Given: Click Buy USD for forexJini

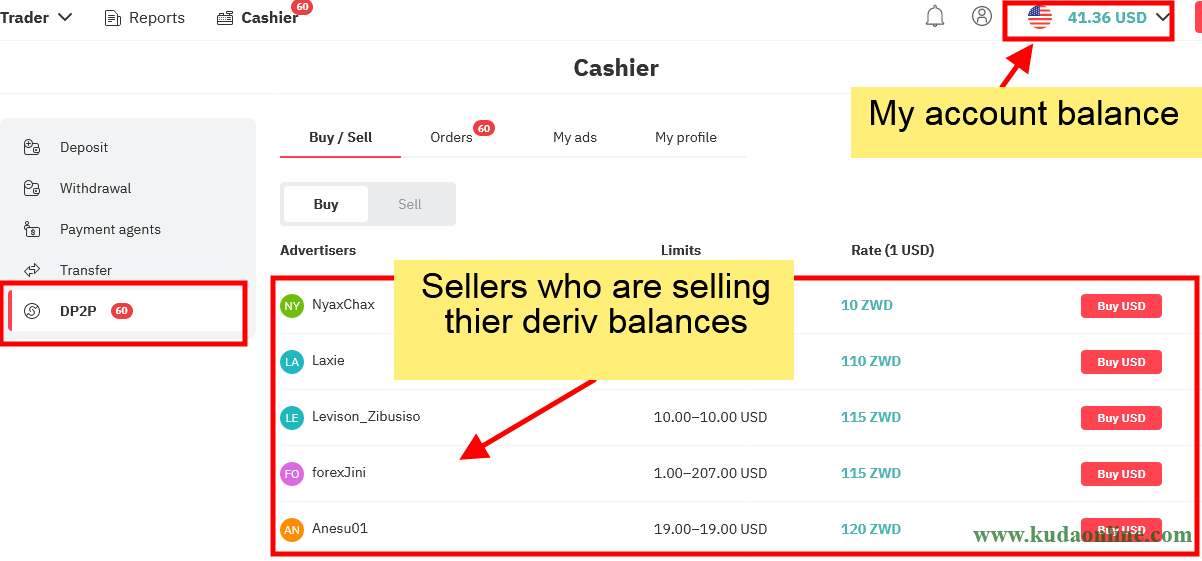Looking at the screenshot, I should pyautogui.click(x=1121, y=474).
